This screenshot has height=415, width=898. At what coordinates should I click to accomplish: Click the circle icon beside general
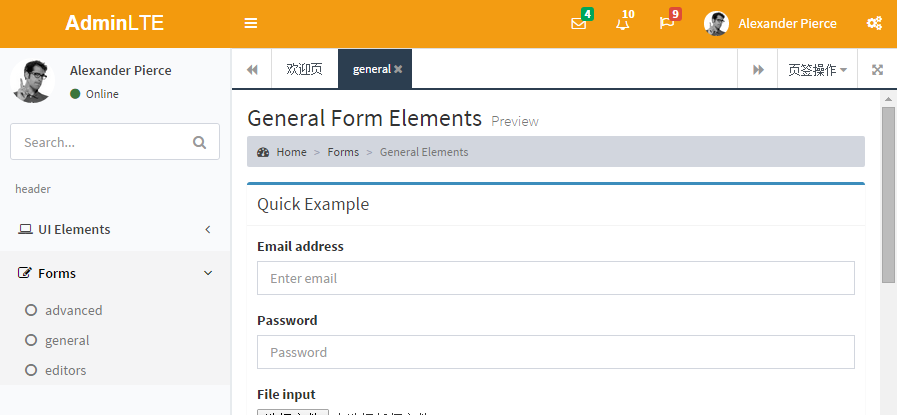point(31,341)
